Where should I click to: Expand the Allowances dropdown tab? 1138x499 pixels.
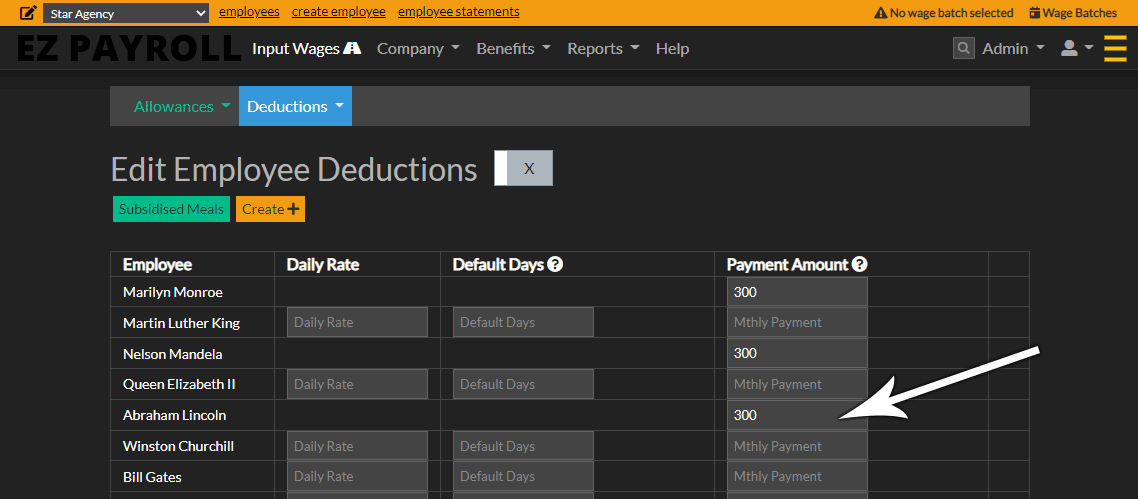[182, 106]
